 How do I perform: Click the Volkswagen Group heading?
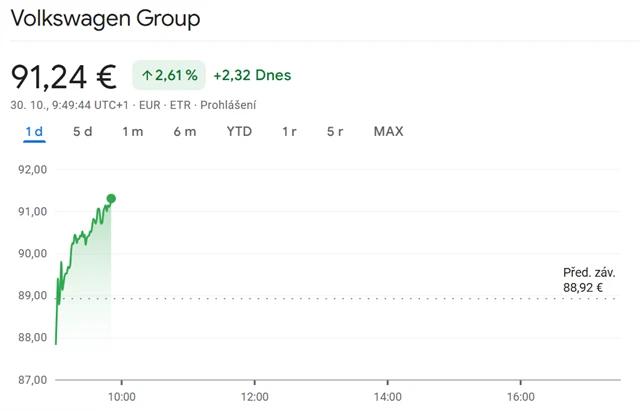click(x=105, y=19)
